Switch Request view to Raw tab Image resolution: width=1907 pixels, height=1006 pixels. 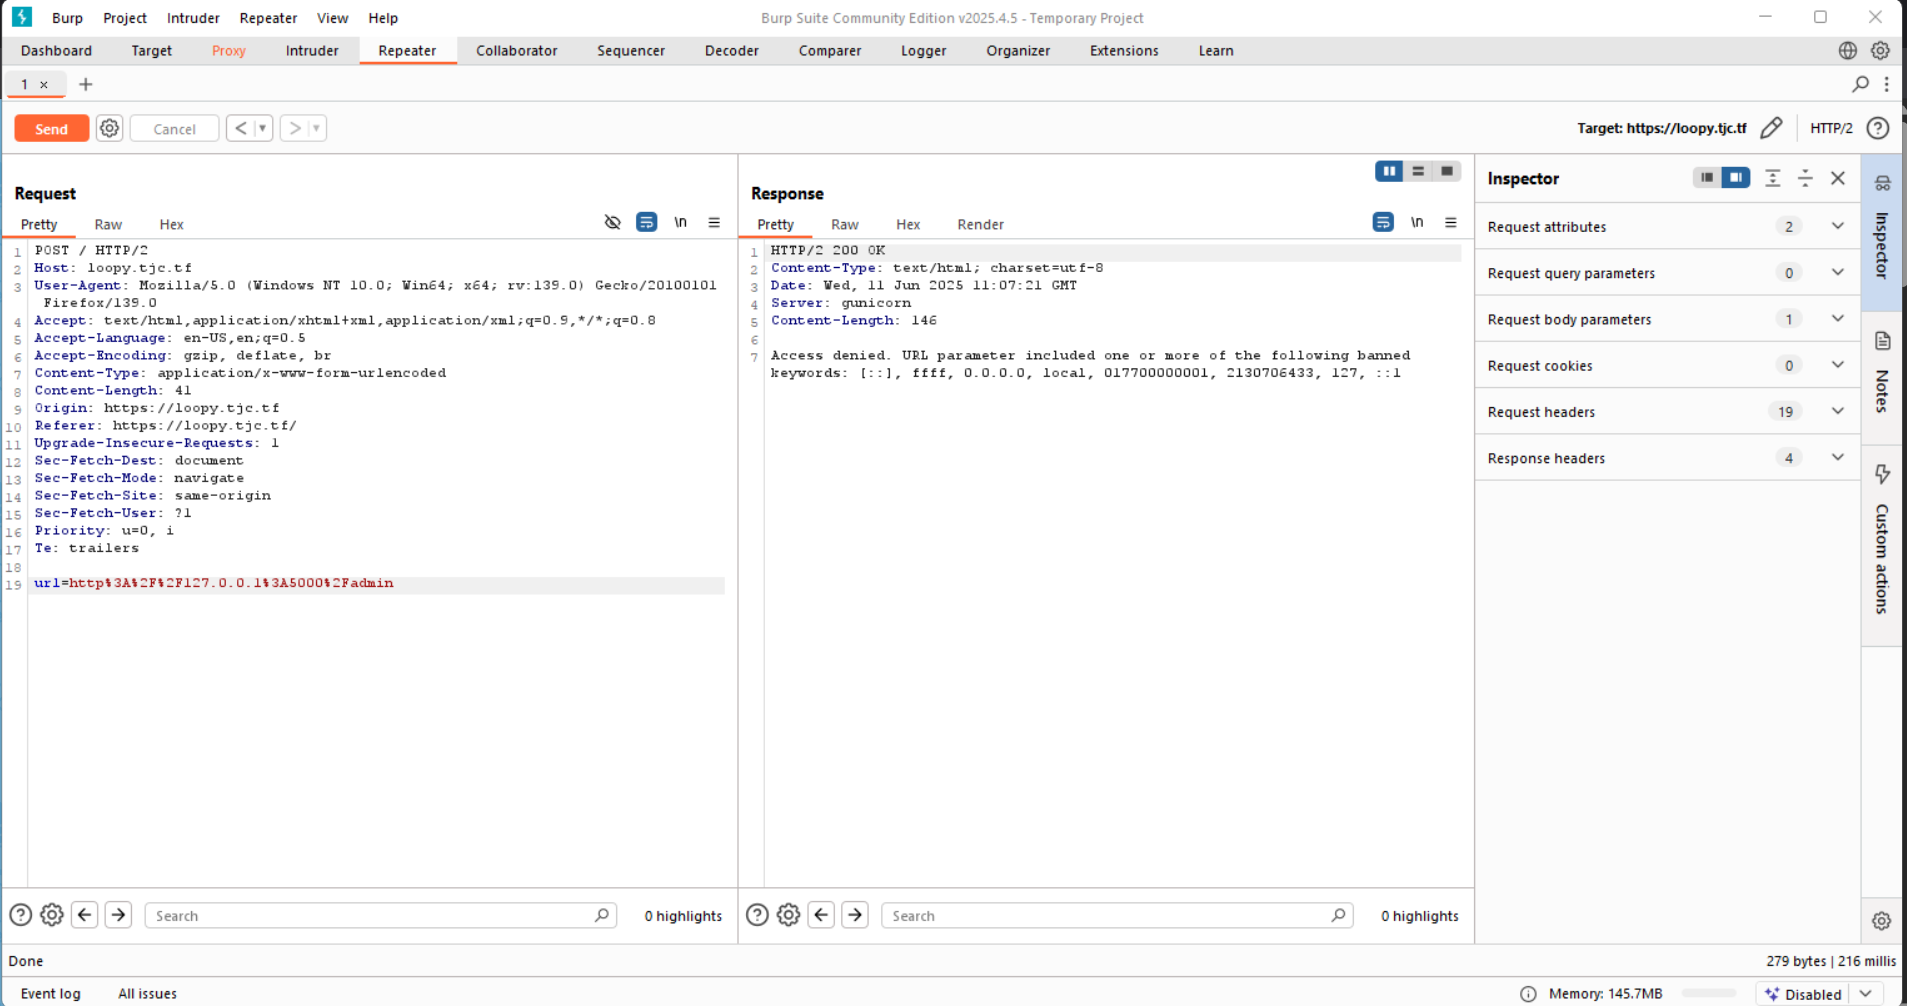108,224
